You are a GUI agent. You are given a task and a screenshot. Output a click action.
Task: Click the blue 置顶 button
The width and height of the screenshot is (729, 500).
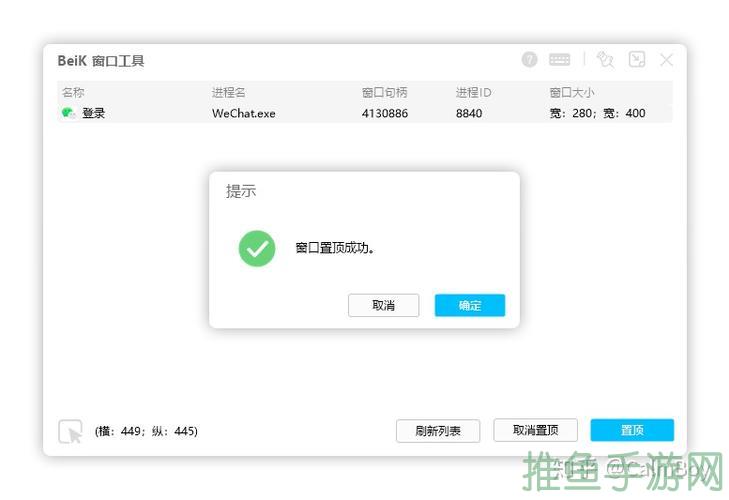(x=632, y=431)
